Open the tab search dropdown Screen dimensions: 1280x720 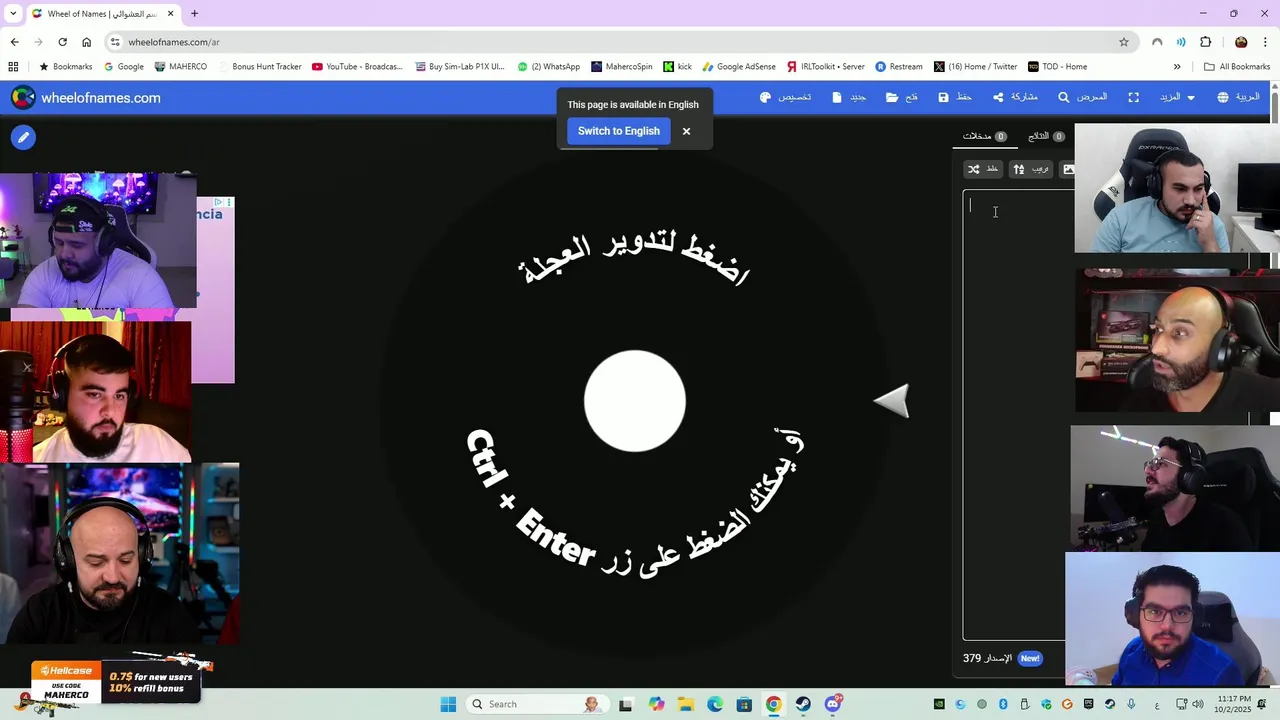click(x=13, y=14)
